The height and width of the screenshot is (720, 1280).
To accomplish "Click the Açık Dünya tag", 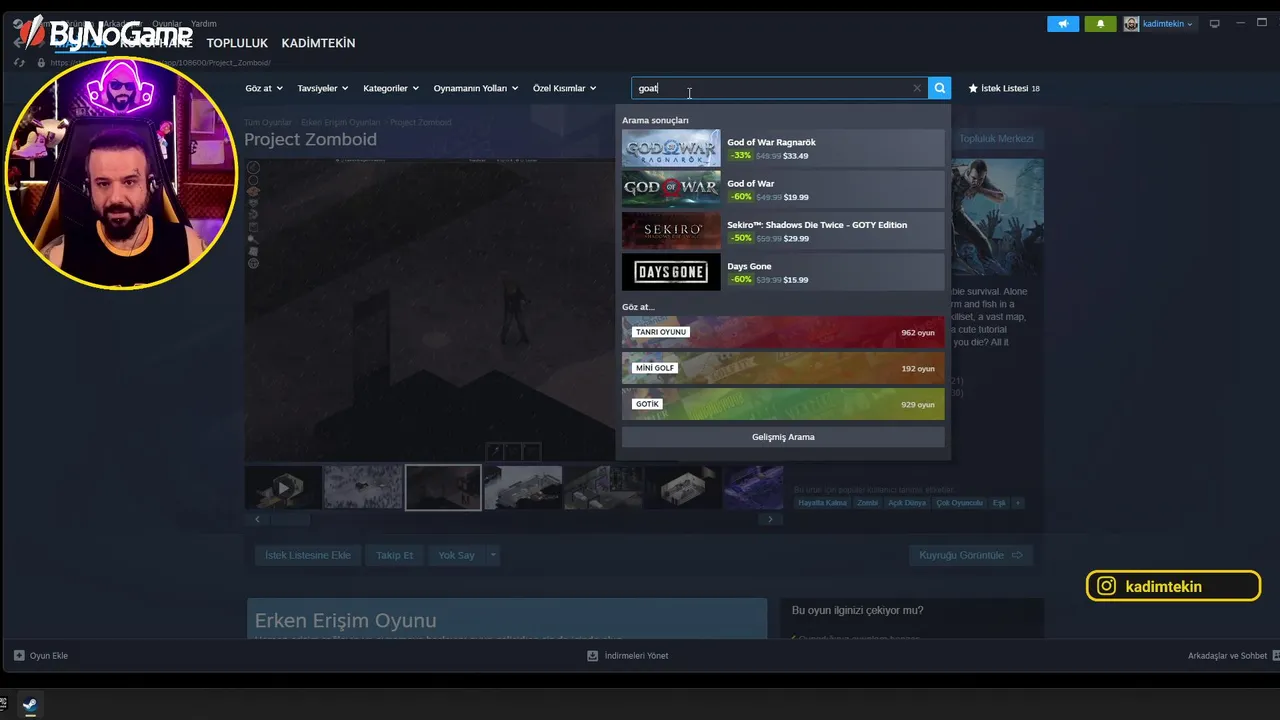I will 907,503.
